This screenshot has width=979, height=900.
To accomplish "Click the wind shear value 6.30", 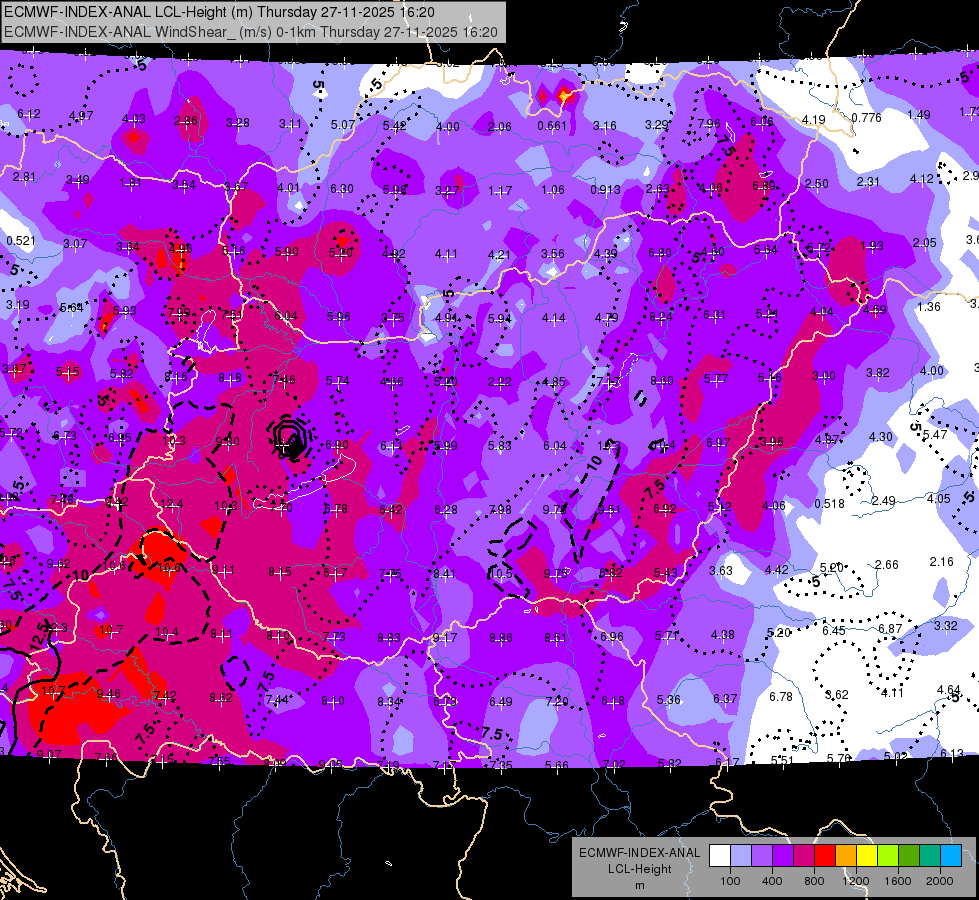I will pos(342,189).
